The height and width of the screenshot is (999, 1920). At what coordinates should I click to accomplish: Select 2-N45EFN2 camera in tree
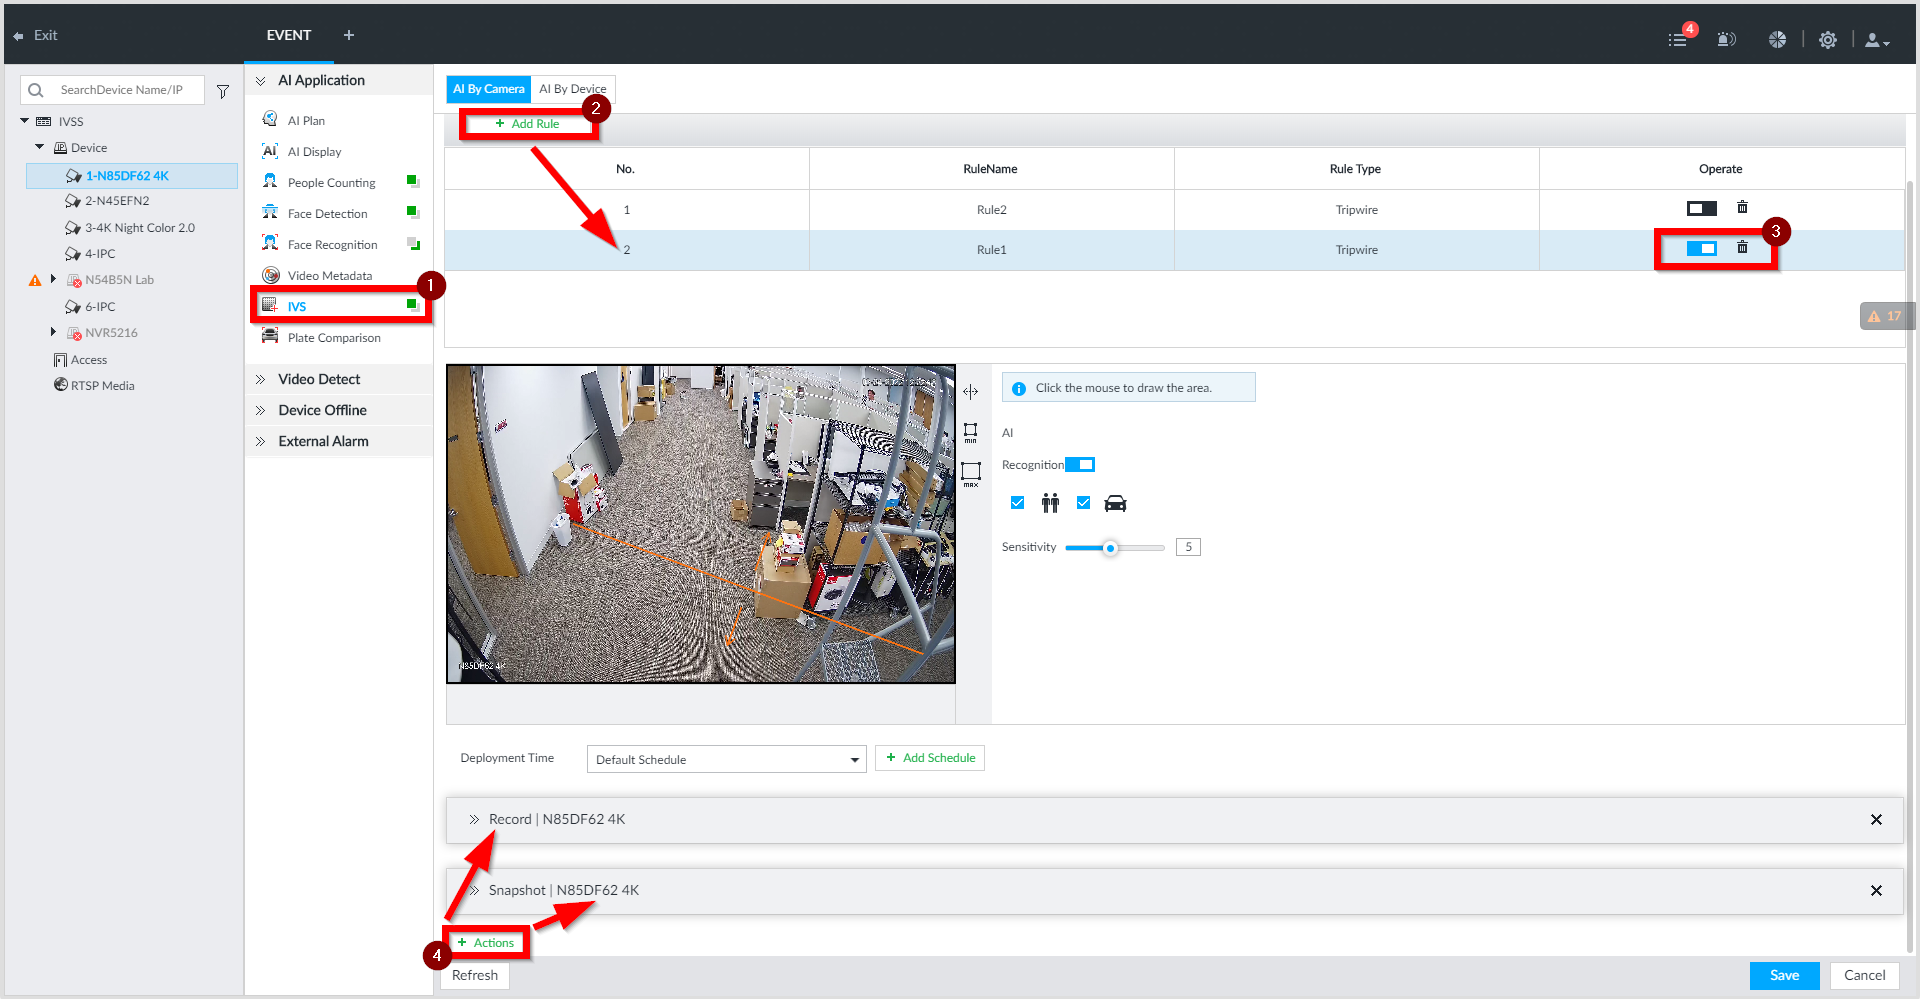pos(116,201)
